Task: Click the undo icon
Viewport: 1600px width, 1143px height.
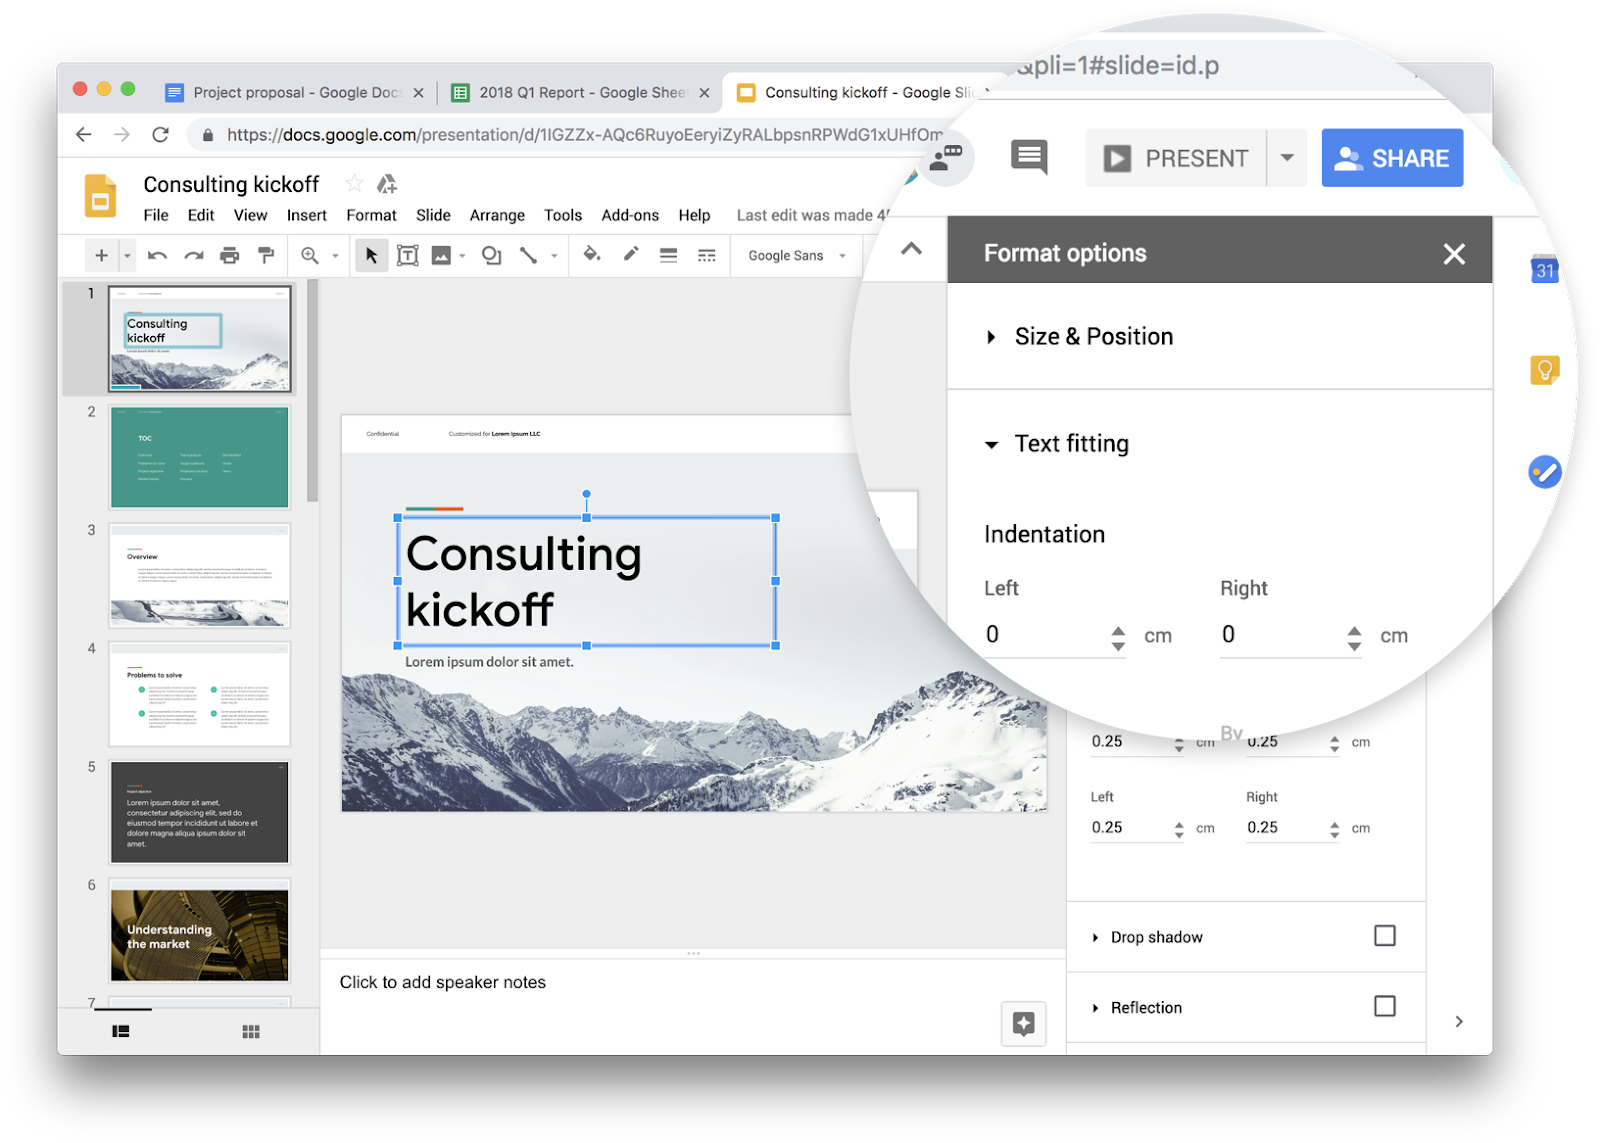Action: [157, 255]
